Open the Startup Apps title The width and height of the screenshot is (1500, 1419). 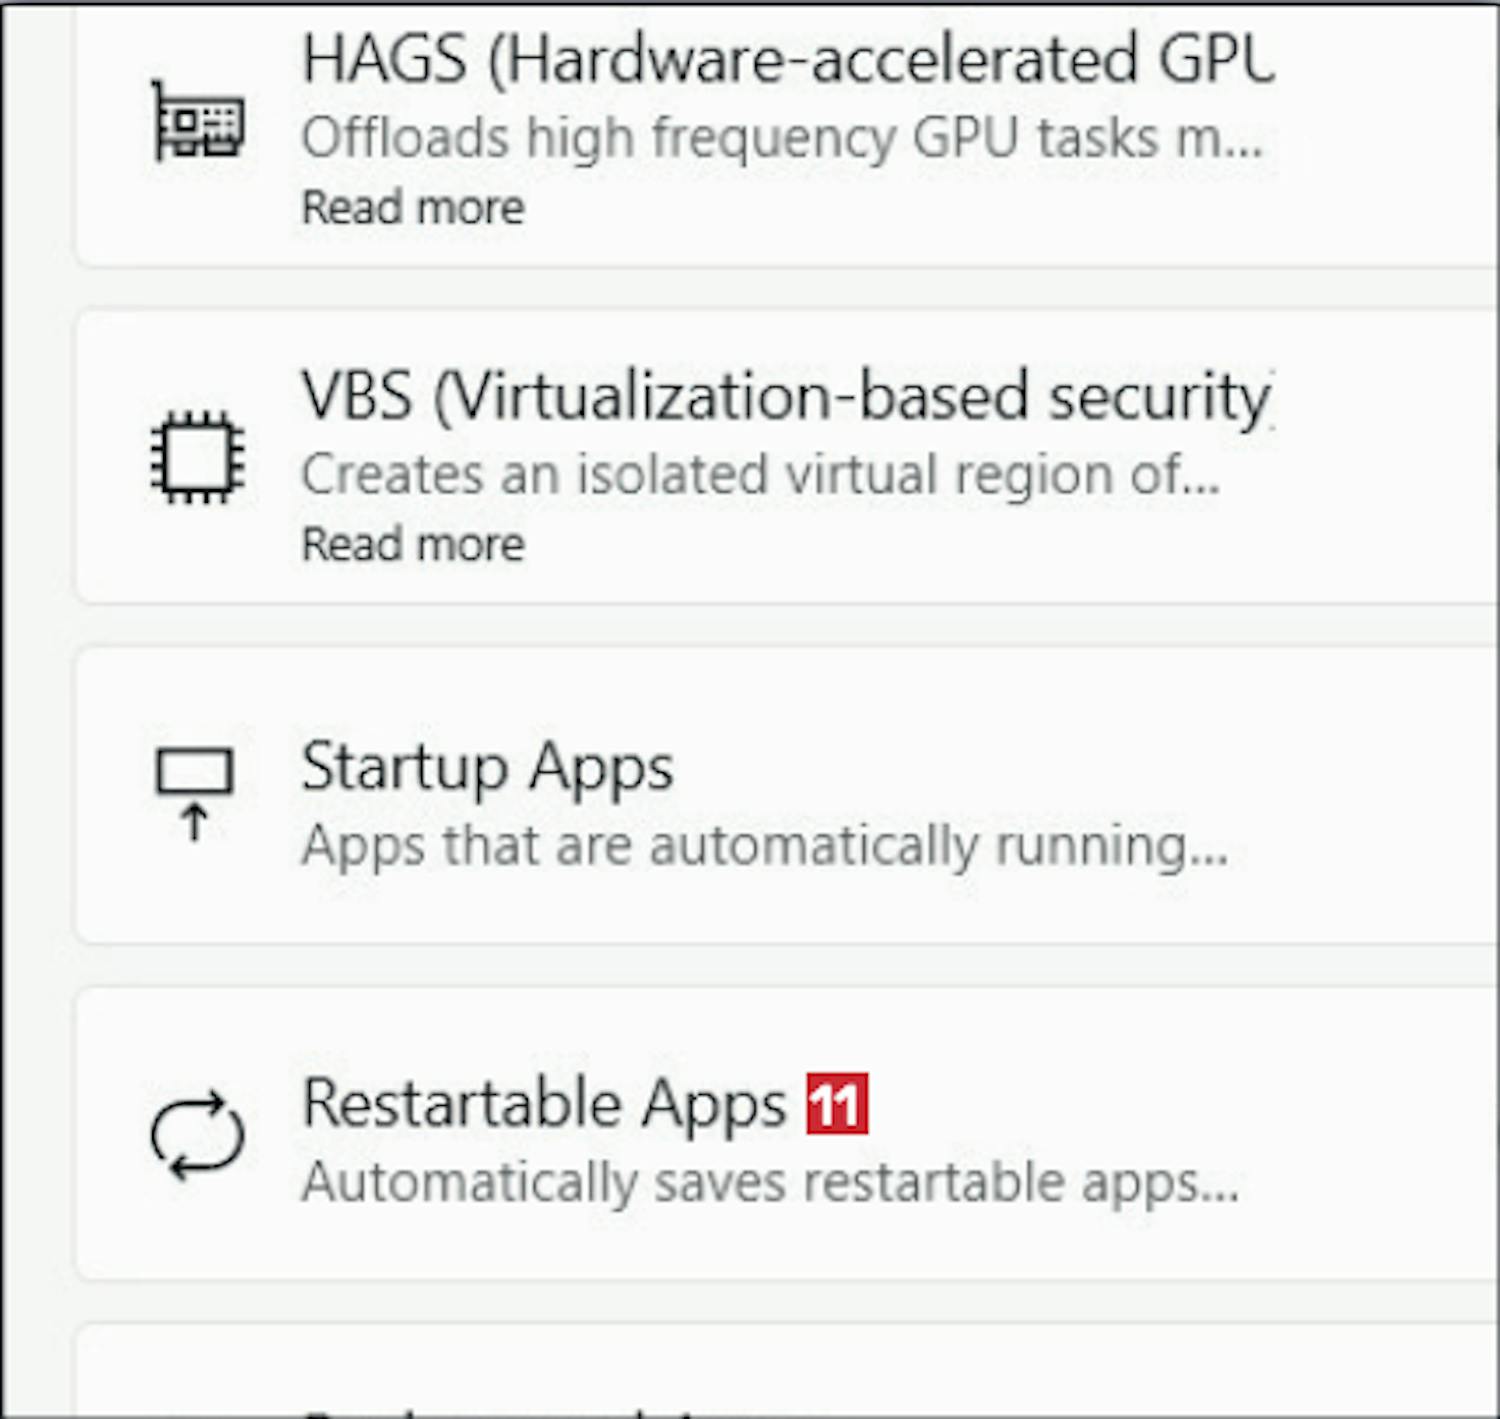[x=487, y=768]
